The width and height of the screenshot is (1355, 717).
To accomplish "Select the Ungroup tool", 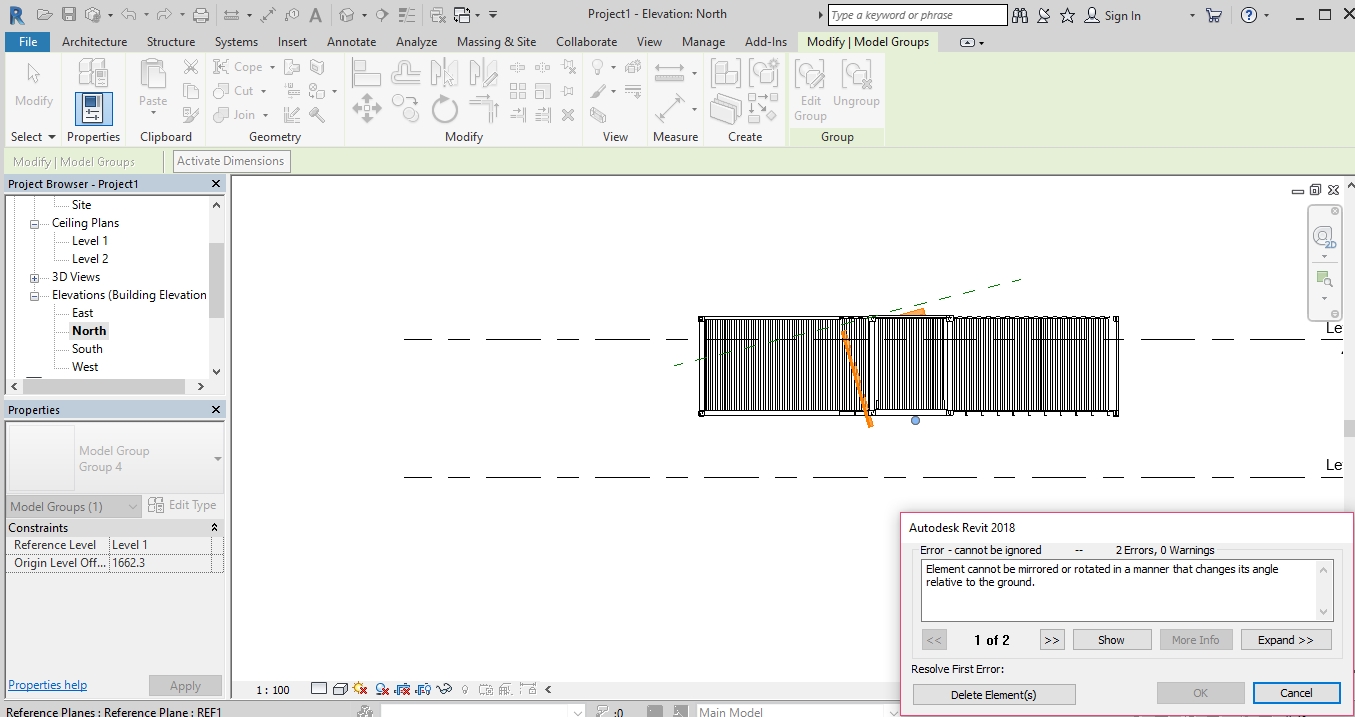I will [856, 87].
